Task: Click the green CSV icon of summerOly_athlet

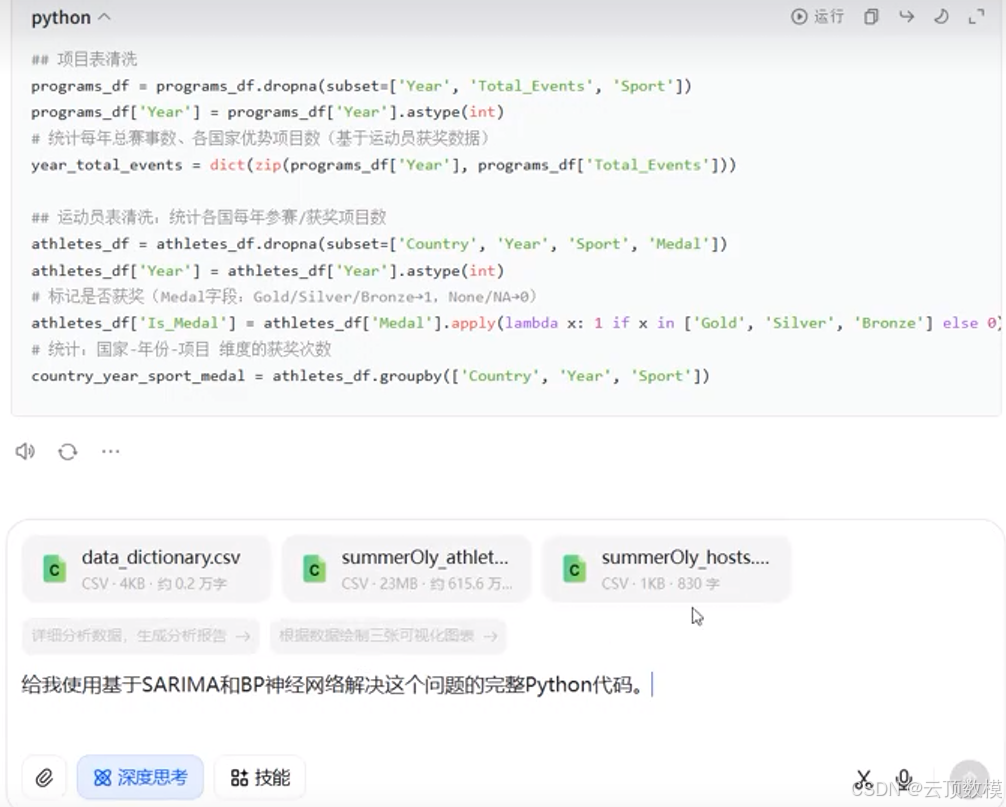Action: [x=314, y=569]
